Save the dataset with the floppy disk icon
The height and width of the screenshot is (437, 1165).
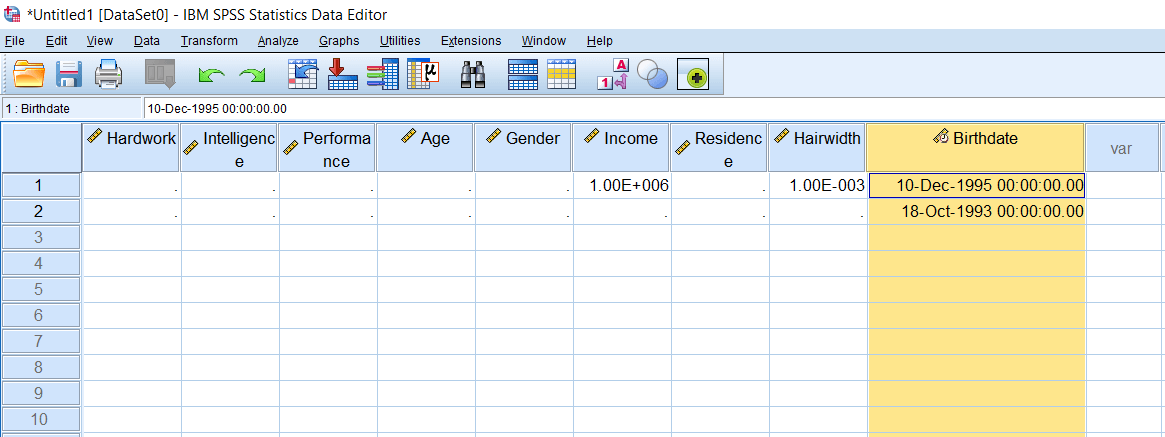pos(68,74)
